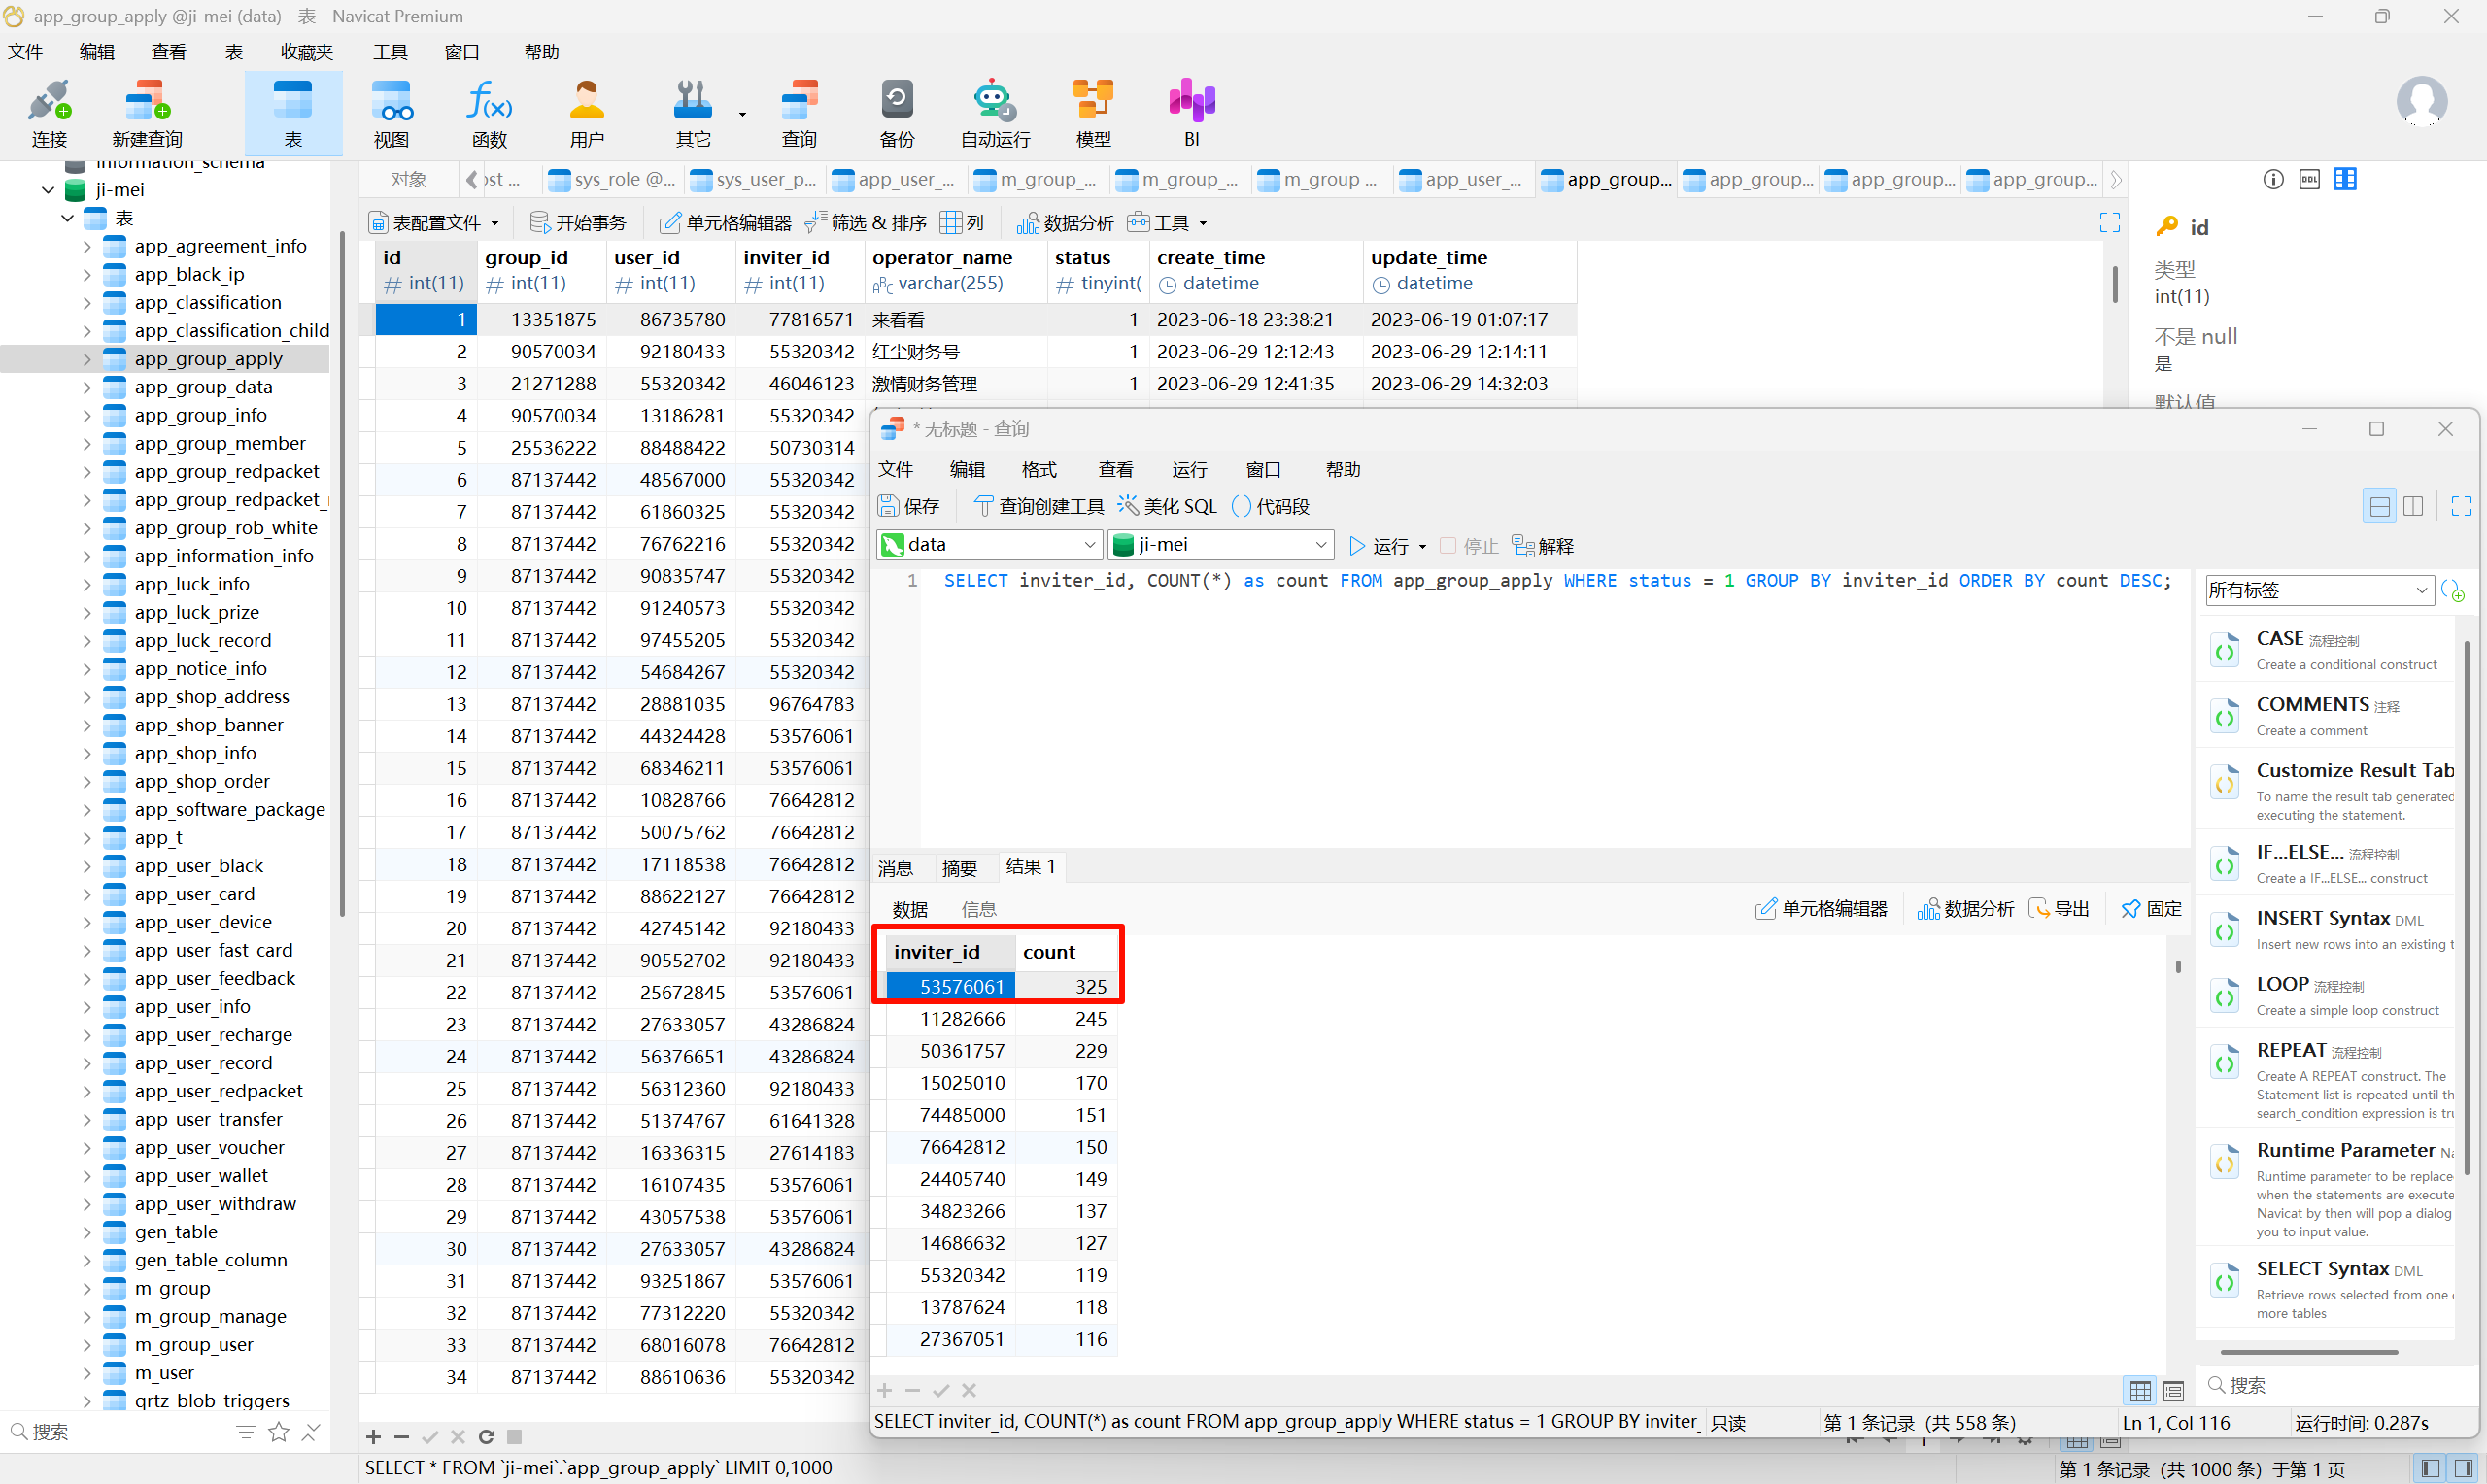Click the main table vertical scrollbar
The image size is (2487, 1484).
[x=2114, y=285]
